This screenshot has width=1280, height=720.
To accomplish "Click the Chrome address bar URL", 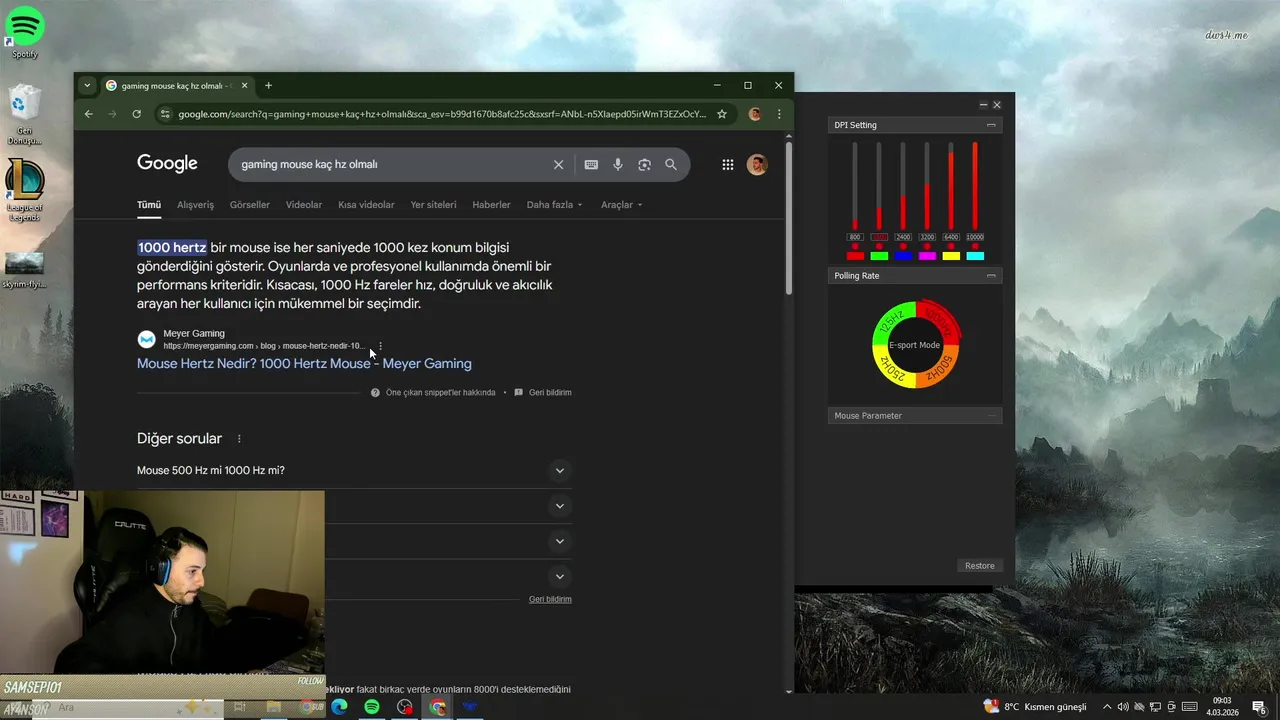I will coord(441,114).
